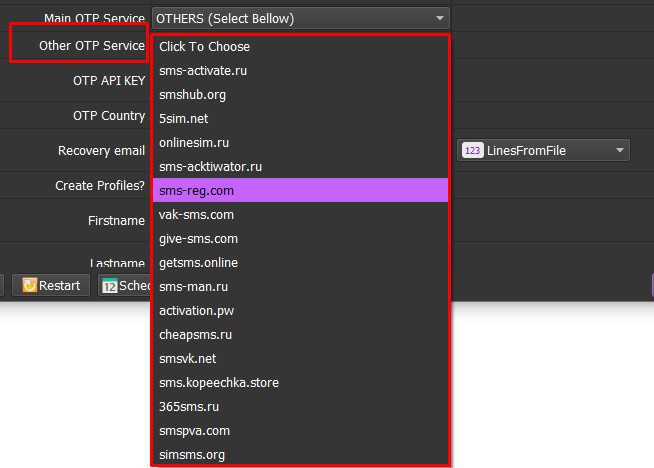Click the 'Create Profiles?' label
The height and width of the screenshot is (468, 654).
(100, 186)
